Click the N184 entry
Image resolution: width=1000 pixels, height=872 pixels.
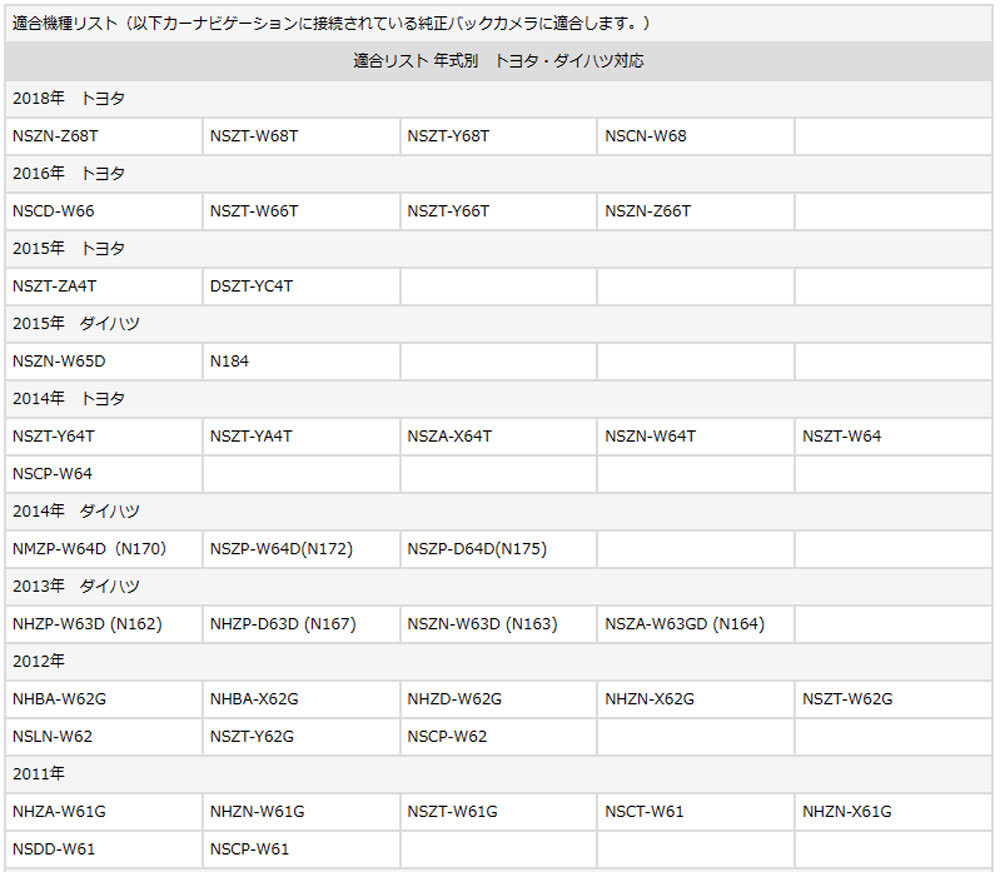pos(301,361)
